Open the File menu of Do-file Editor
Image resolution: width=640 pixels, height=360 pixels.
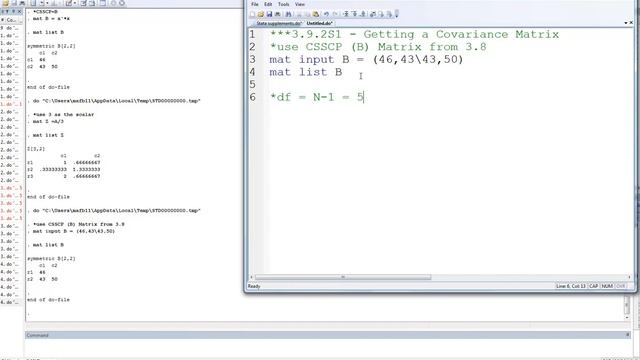coord(255,4)
